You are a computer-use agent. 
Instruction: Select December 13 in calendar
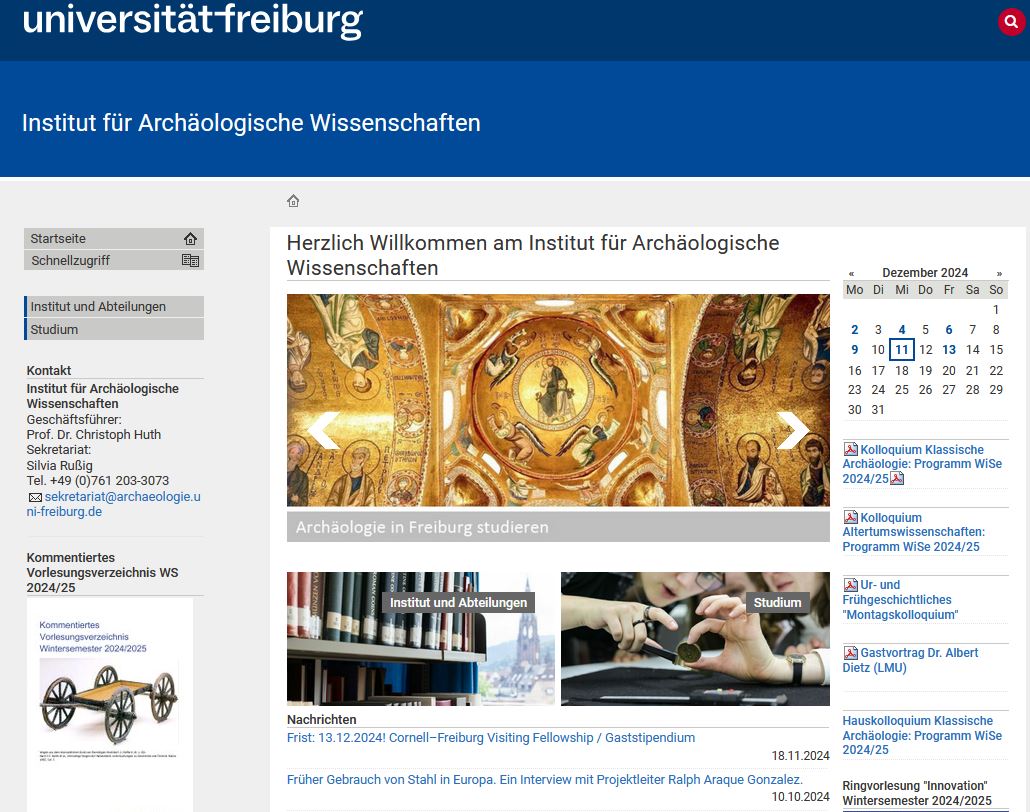pos(949,350)
